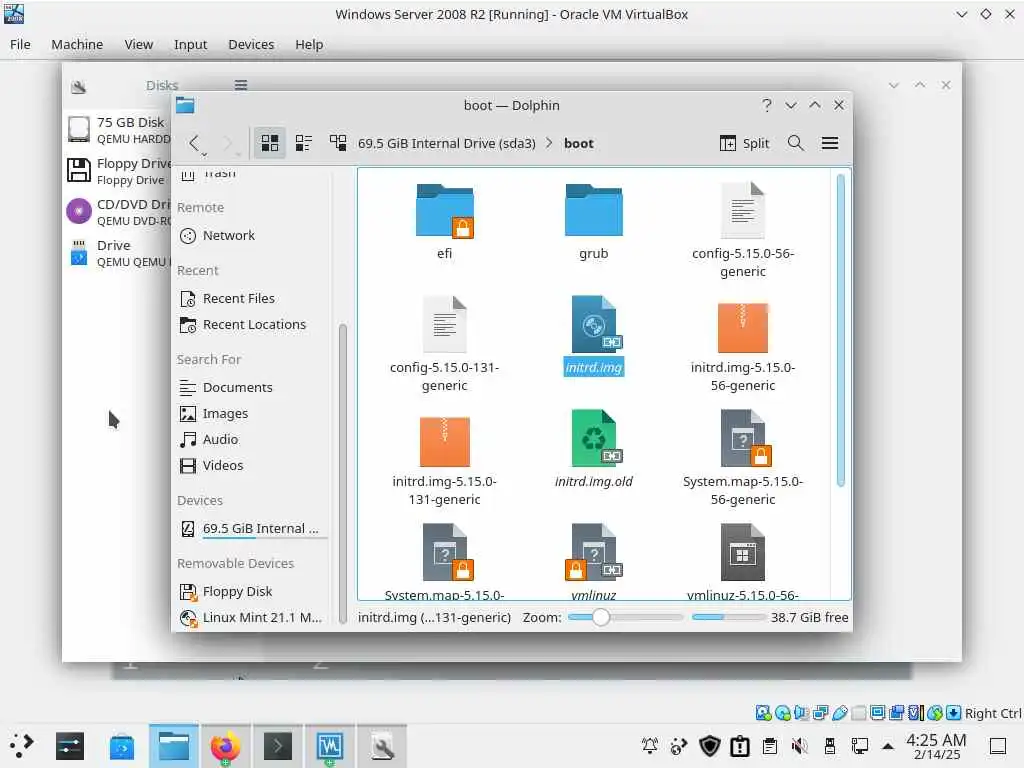Open 69.5 GiB Internal device entry
This screenshot has width=1024, height=768.
pyautogui.click(x=251, y=528)
